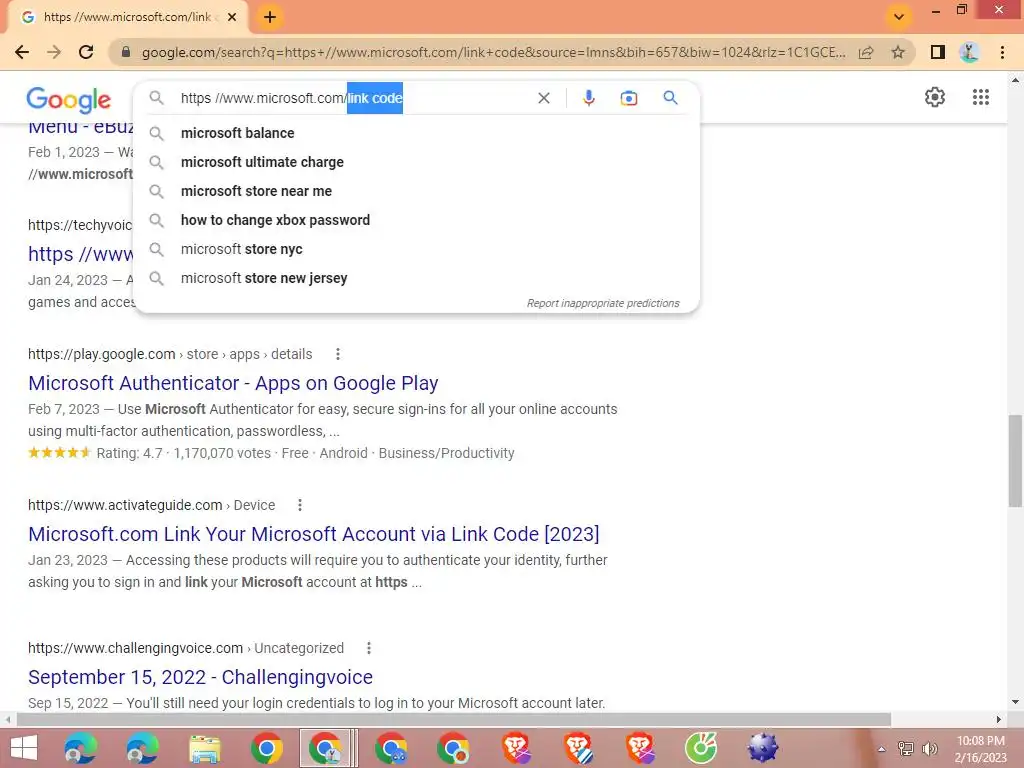Open the spiky blue ball taskbar app

click(763, 748)
